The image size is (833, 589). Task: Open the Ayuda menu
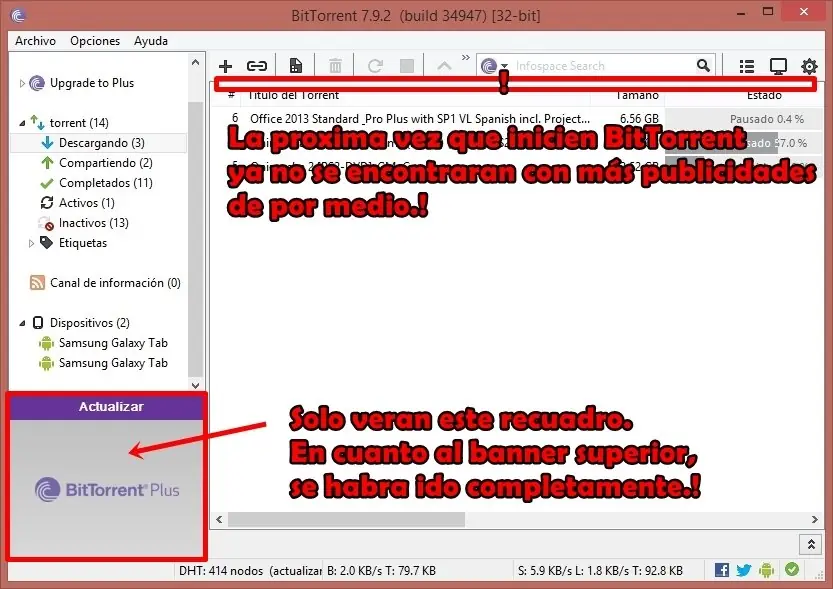coord(151,41)
